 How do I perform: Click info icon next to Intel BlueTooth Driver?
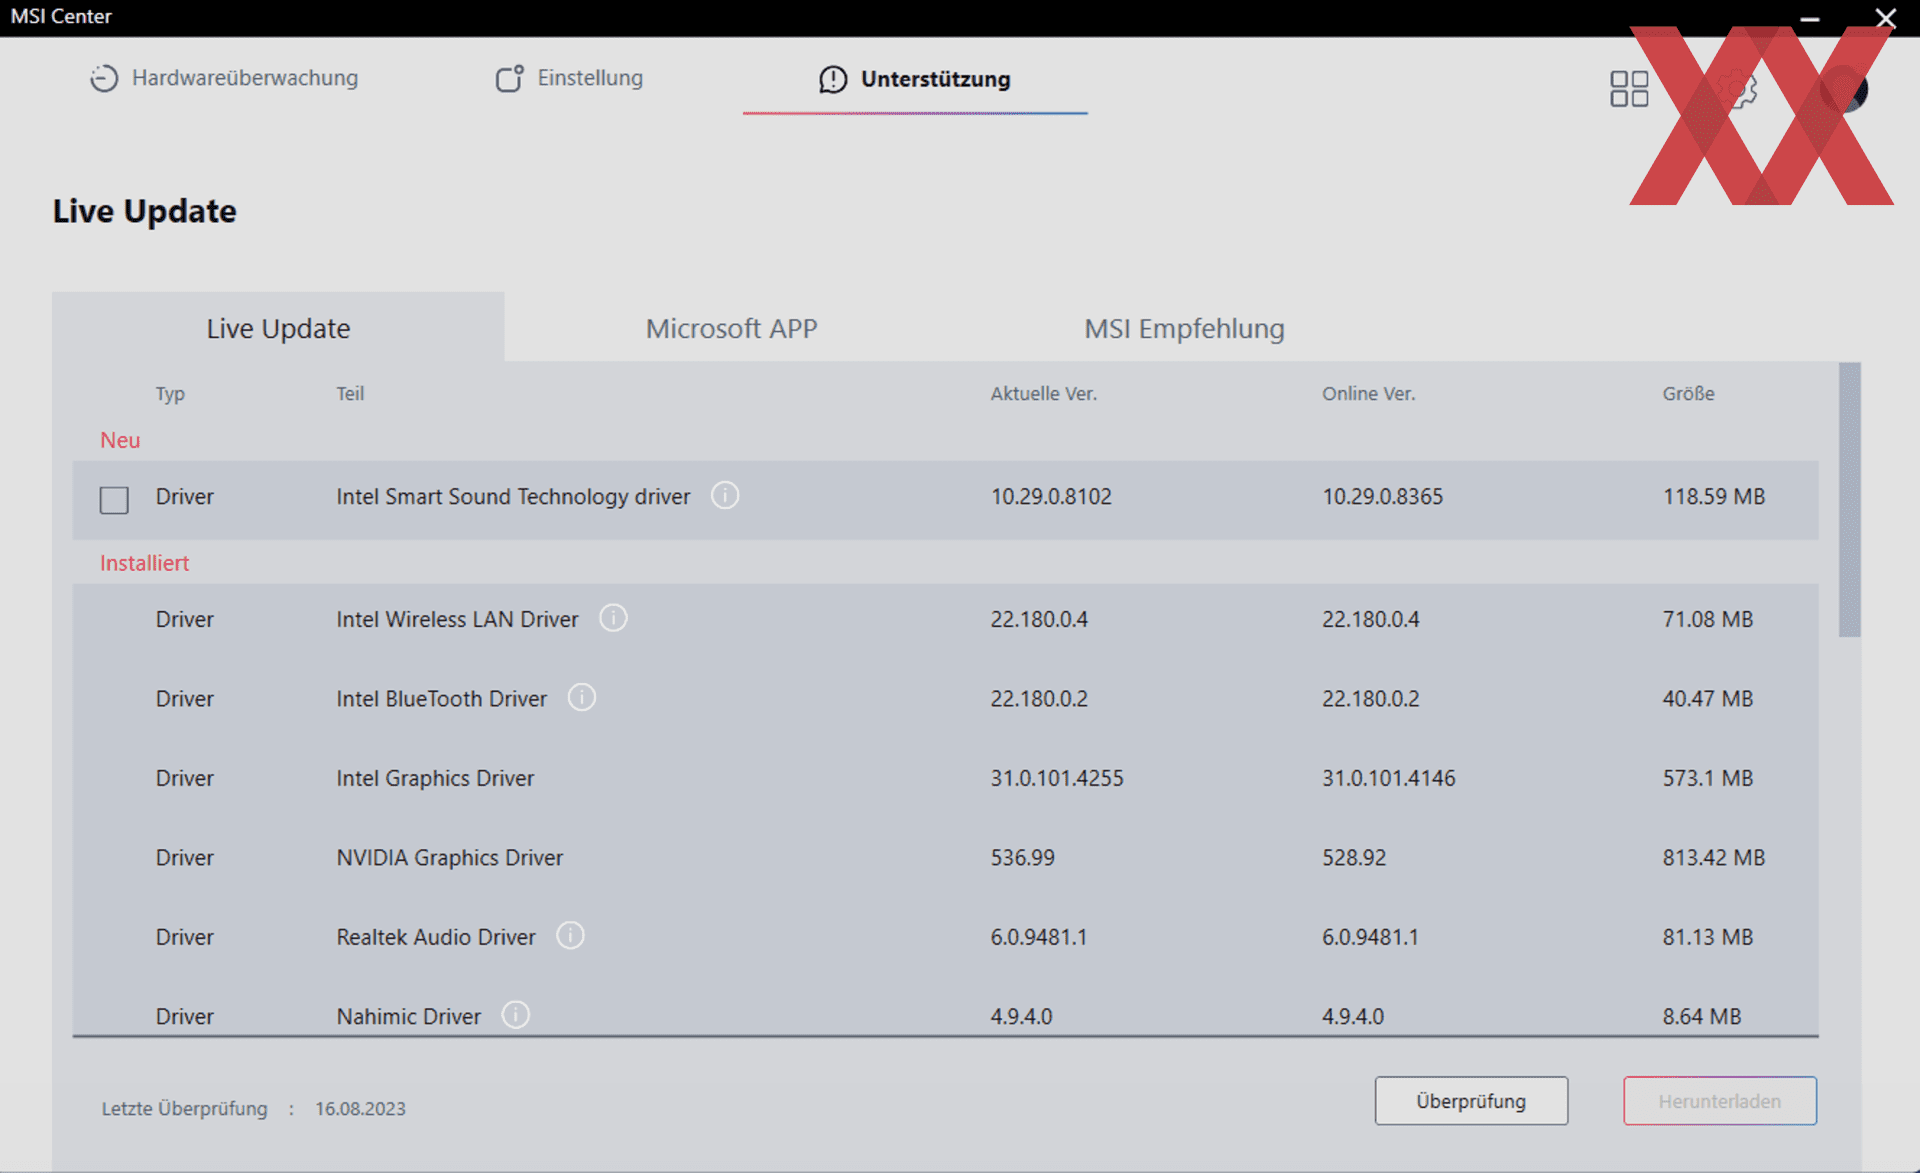pos(582,697)
